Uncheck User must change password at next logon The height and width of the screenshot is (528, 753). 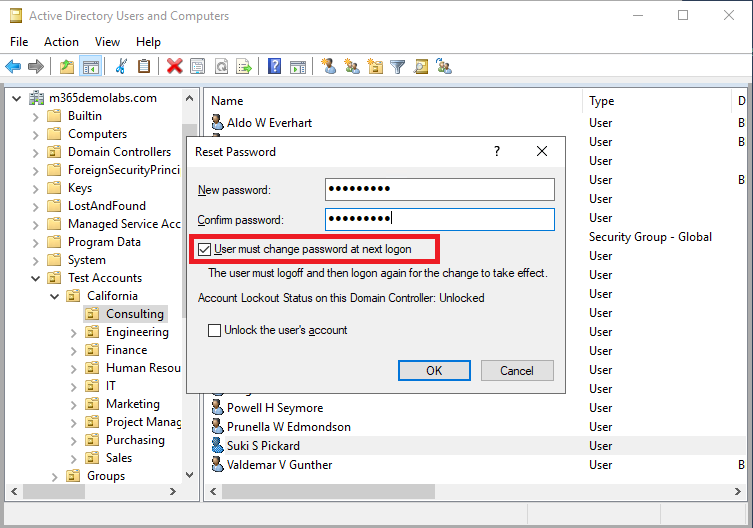click(x=205, y=248)
